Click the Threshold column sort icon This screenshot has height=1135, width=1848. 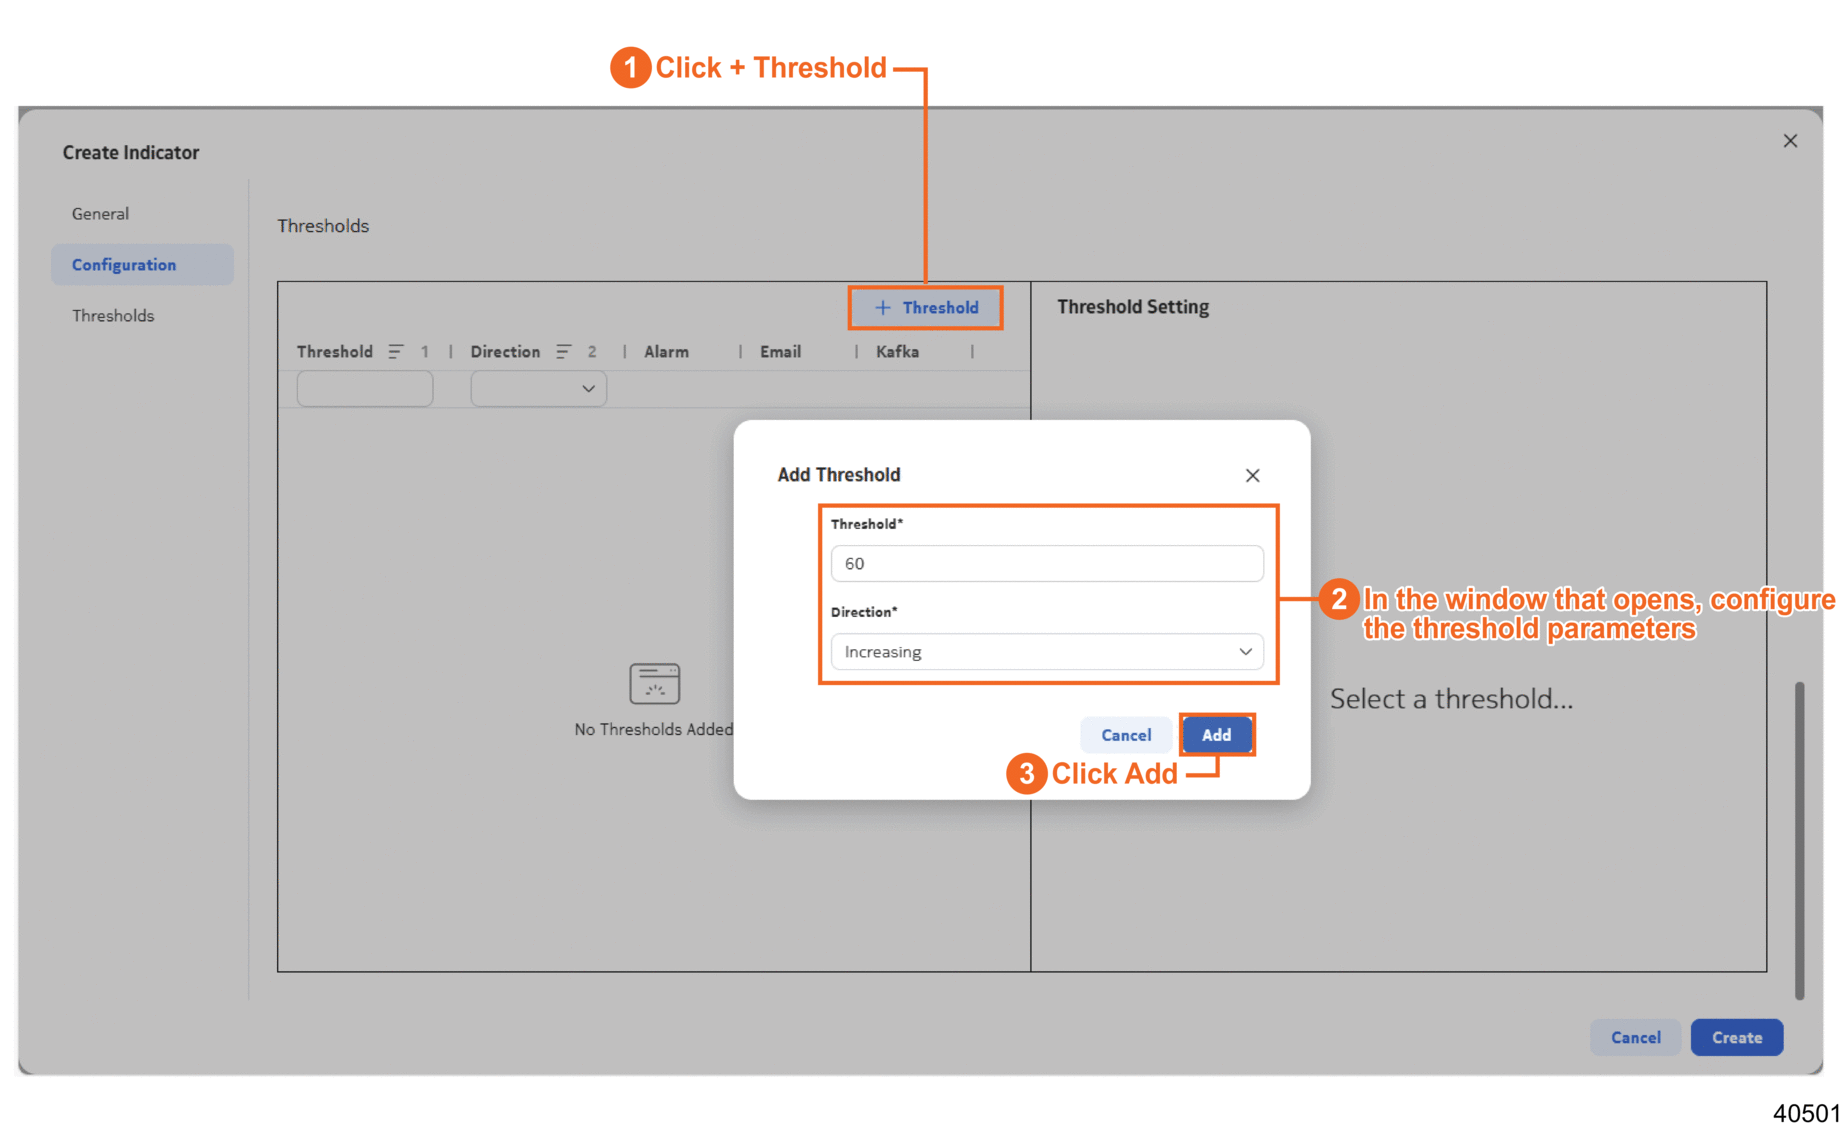pos(396,352)
